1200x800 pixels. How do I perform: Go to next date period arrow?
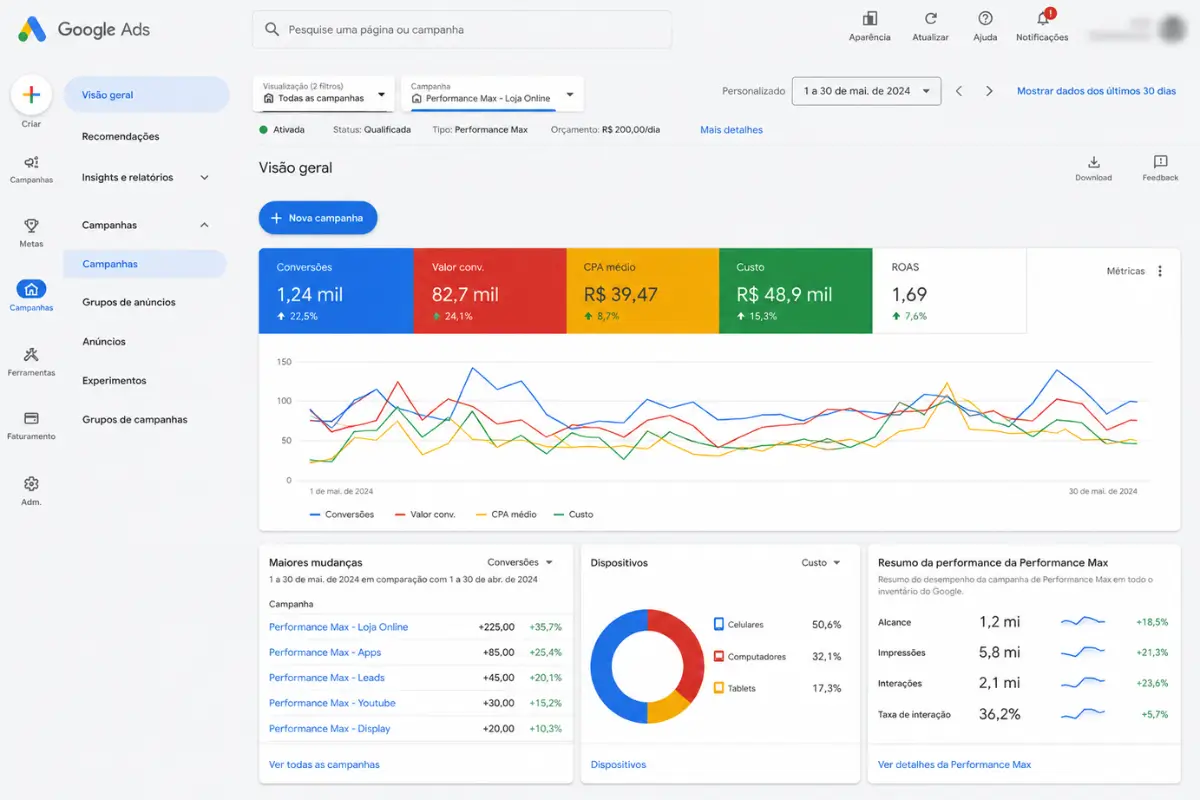989,91
